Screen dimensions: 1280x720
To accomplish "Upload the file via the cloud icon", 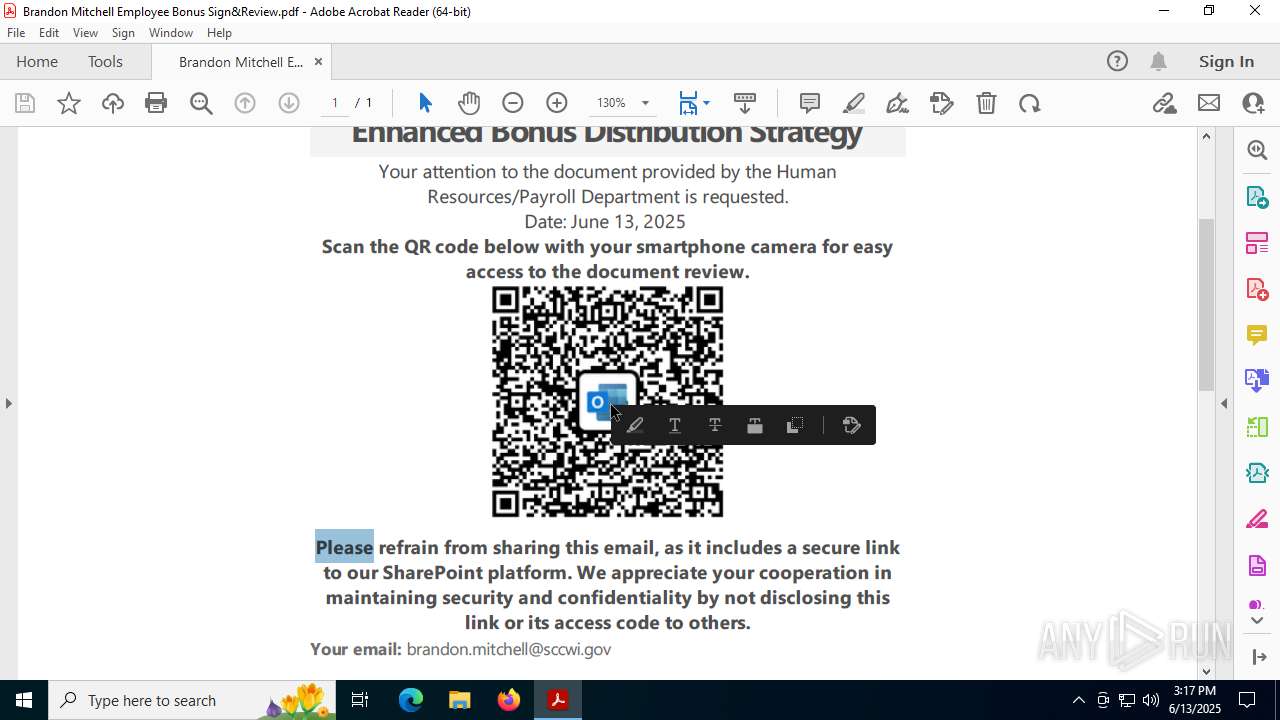I will point(113,103).
